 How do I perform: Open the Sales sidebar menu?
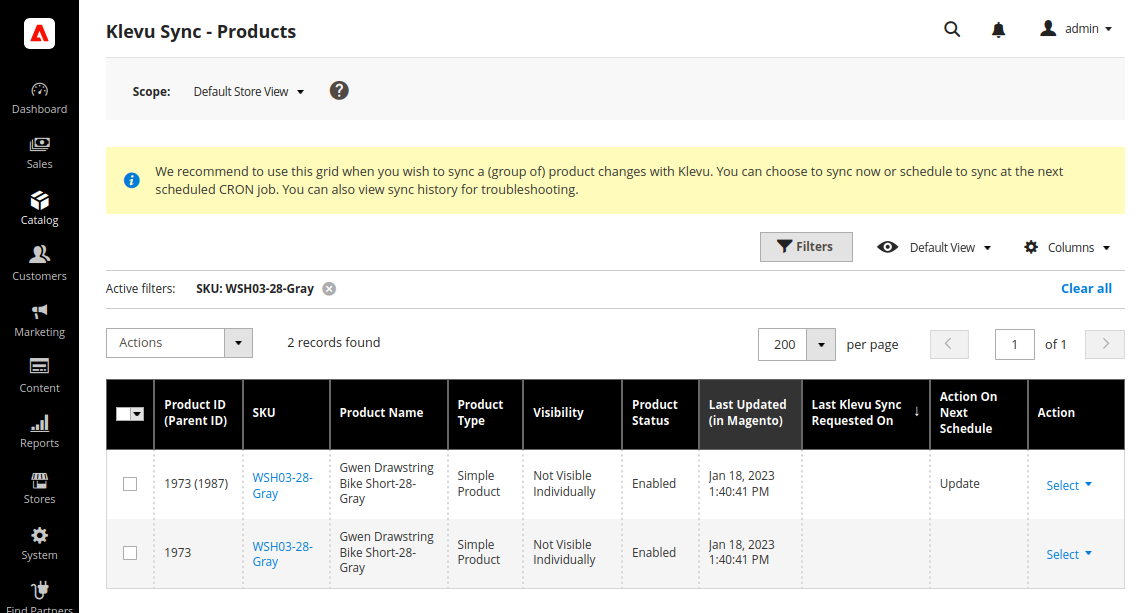(40, 153)
